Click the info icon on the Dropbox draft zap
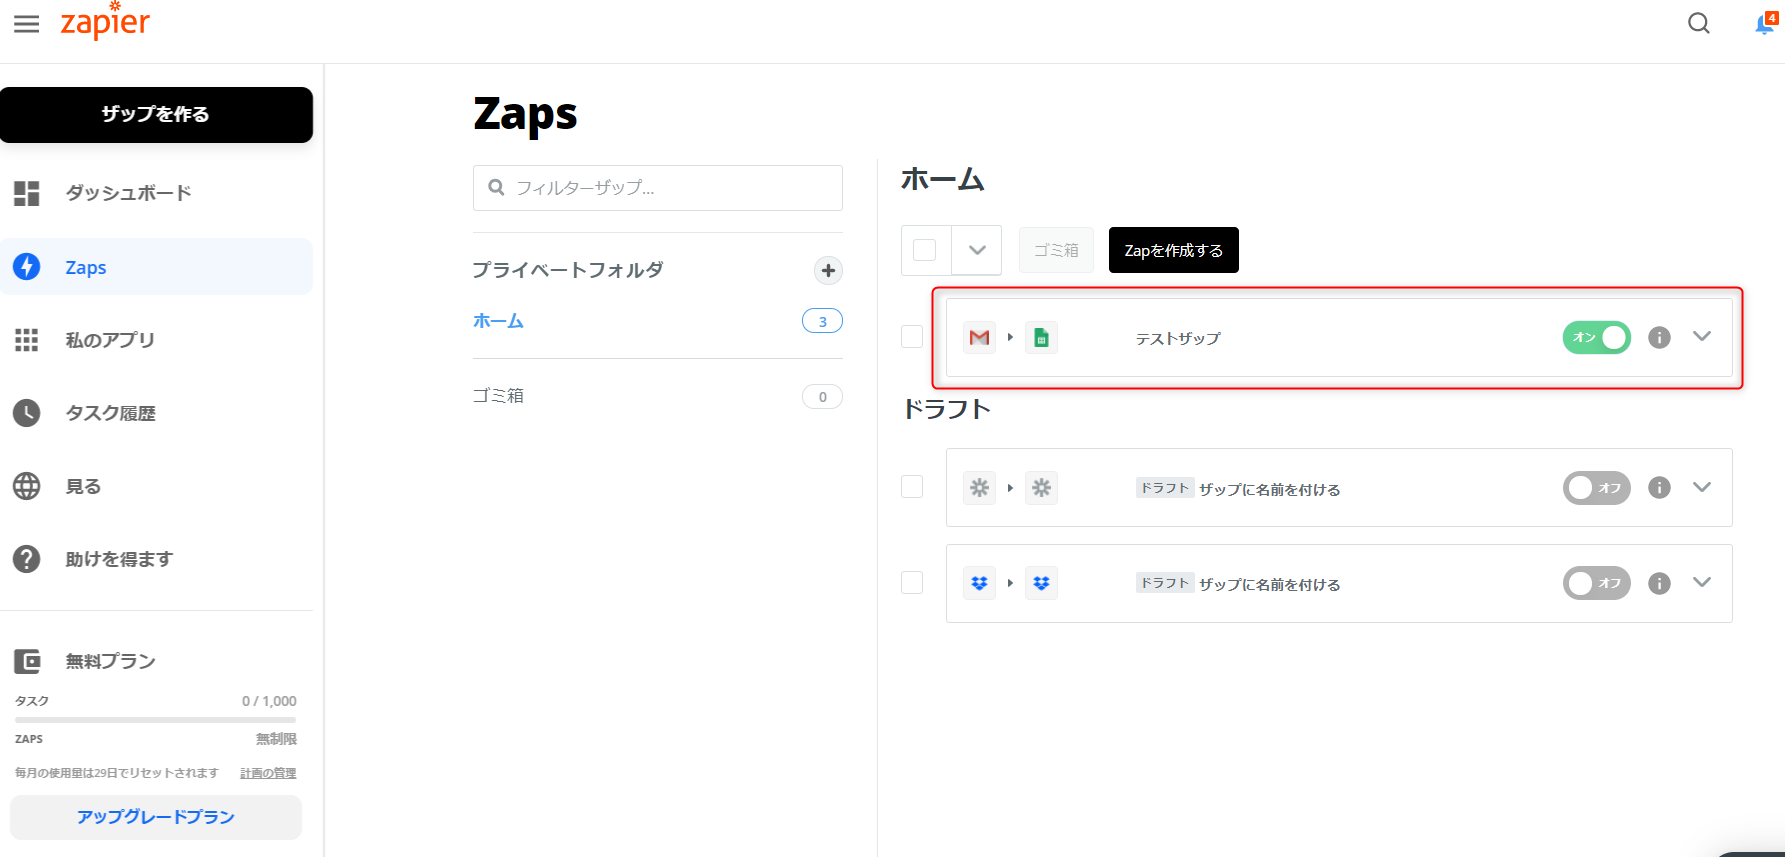The image size is (1785, 857). [x=1659, y=583]
